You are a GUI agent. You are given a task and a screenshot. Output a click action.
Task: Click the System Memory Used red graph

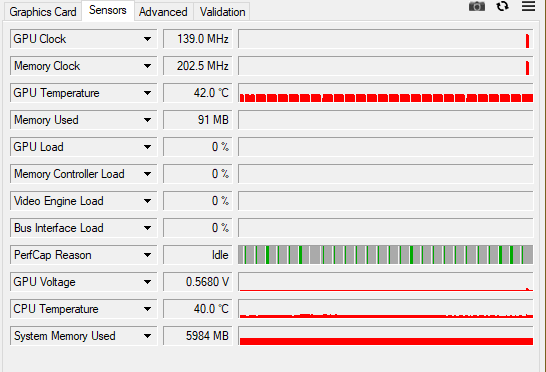(x=385, y=336)
